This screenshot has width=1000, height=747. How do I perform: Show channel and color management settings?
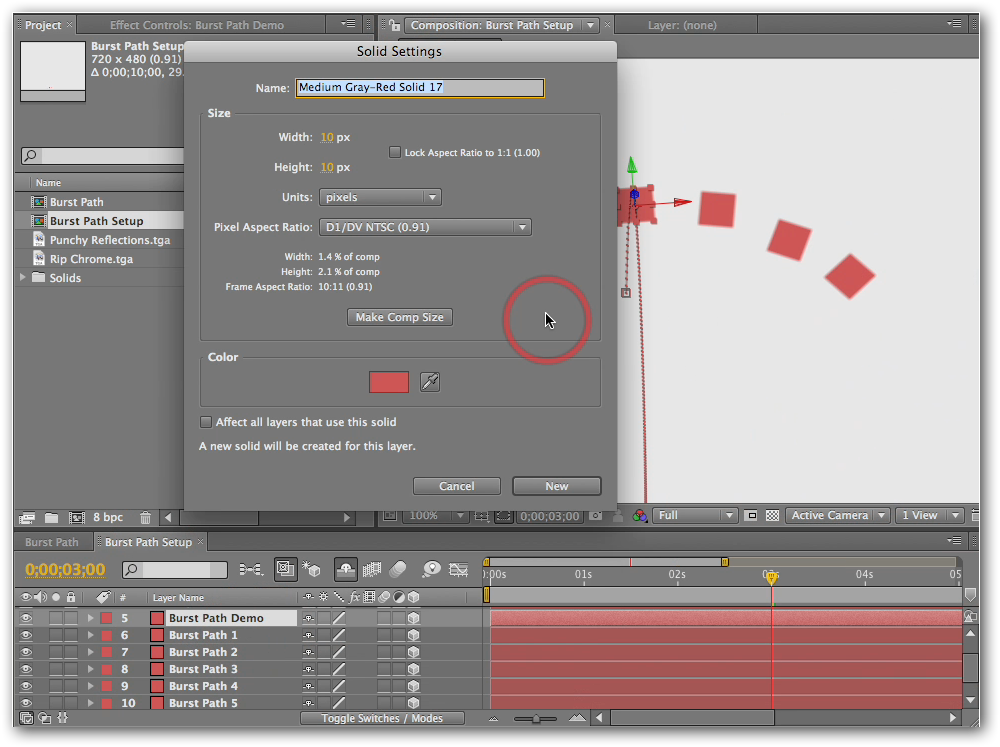click(x=639, y=515)
